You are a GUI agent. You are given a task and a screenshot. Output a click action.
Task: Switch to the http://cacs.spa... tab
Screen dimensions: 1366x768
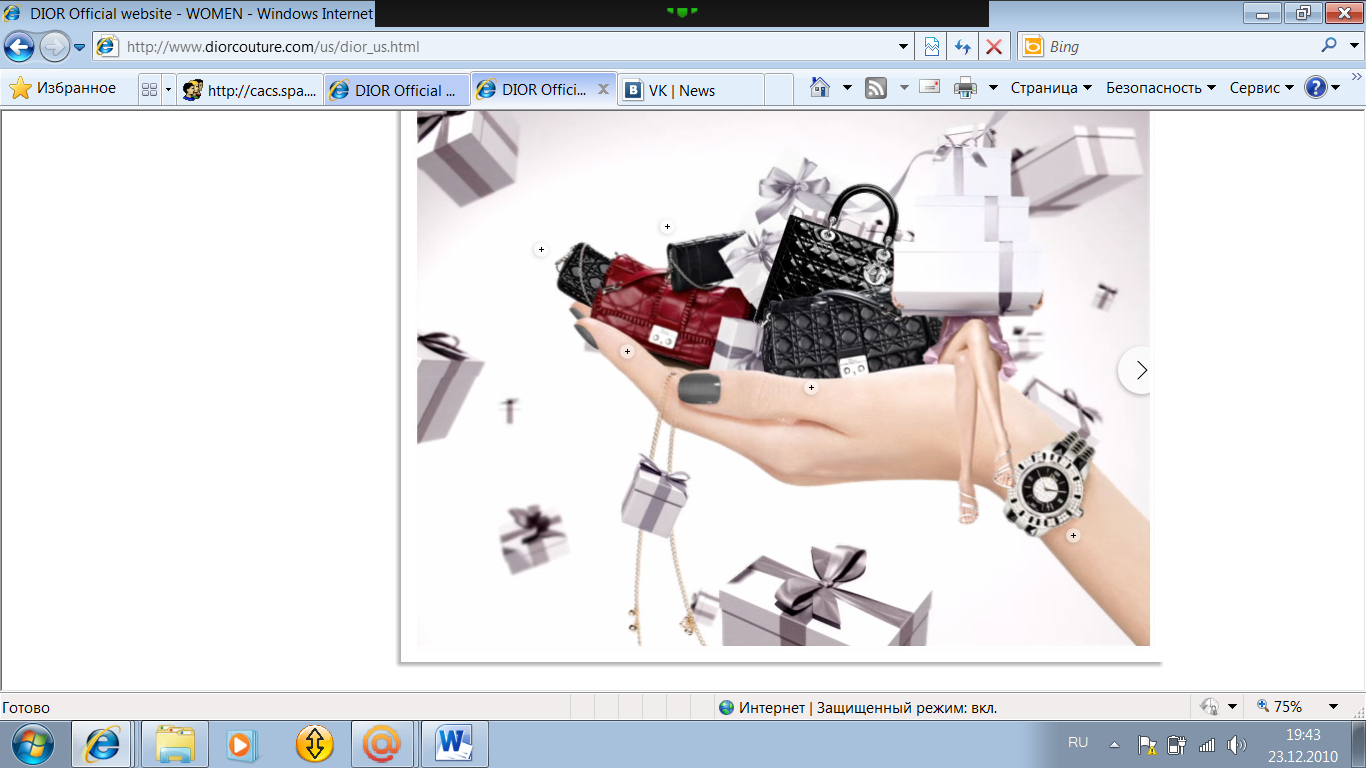250,89
